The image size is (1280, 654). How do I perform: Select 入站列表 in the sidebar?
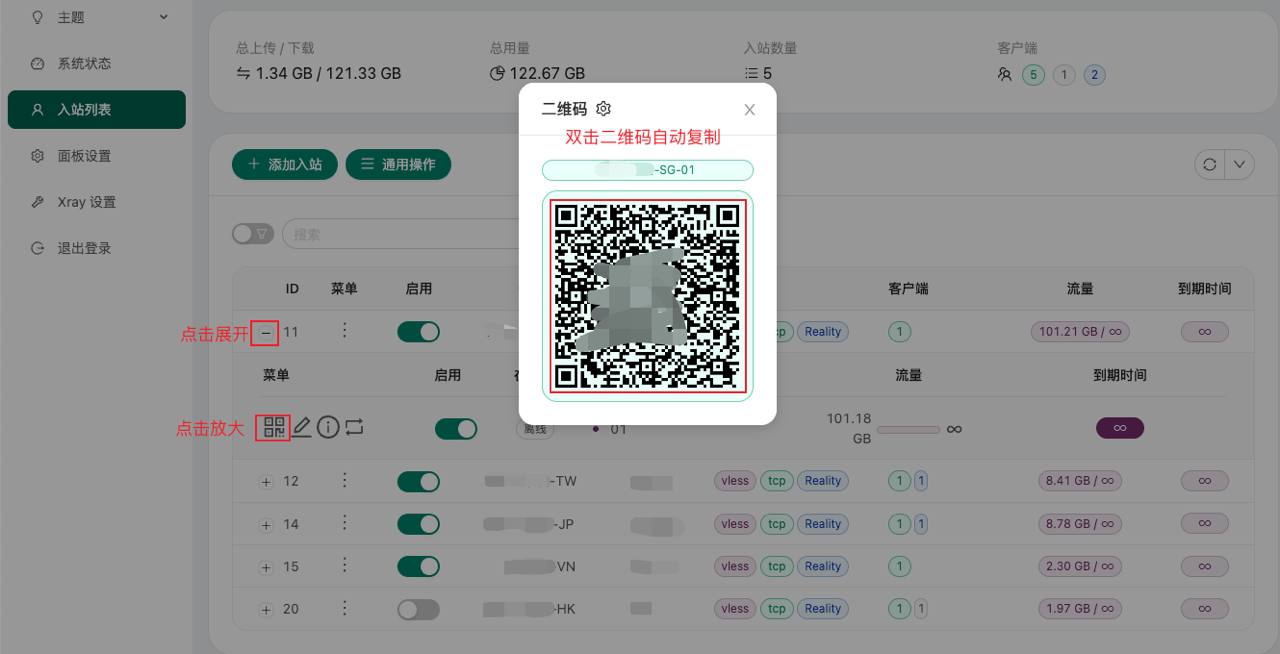pos(97,109)
